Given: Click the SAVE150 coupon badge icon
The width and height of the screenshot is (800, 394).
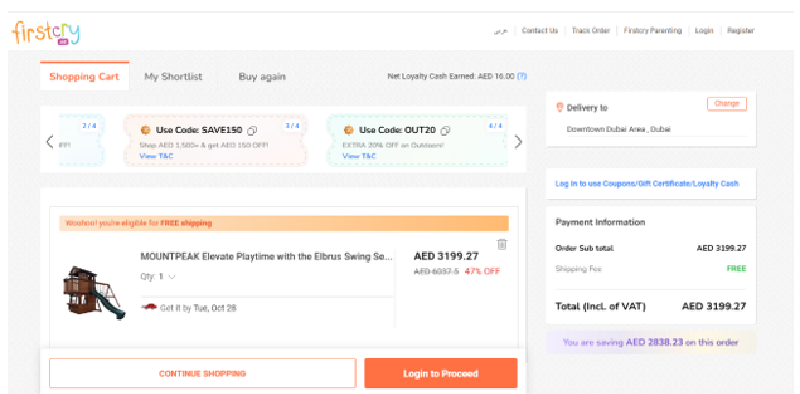Looking at the screenshot, I should [x=145, y=130].
